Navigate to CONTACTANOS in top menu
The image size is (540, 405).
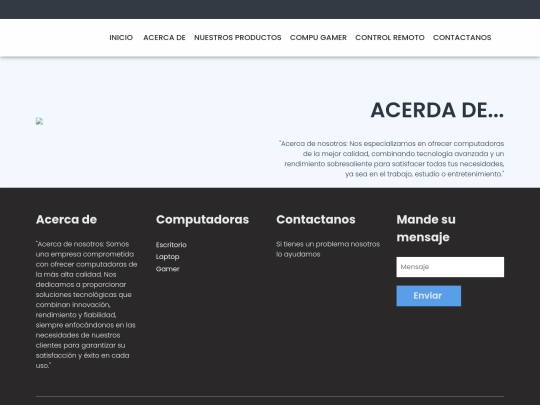pos(462,38)
